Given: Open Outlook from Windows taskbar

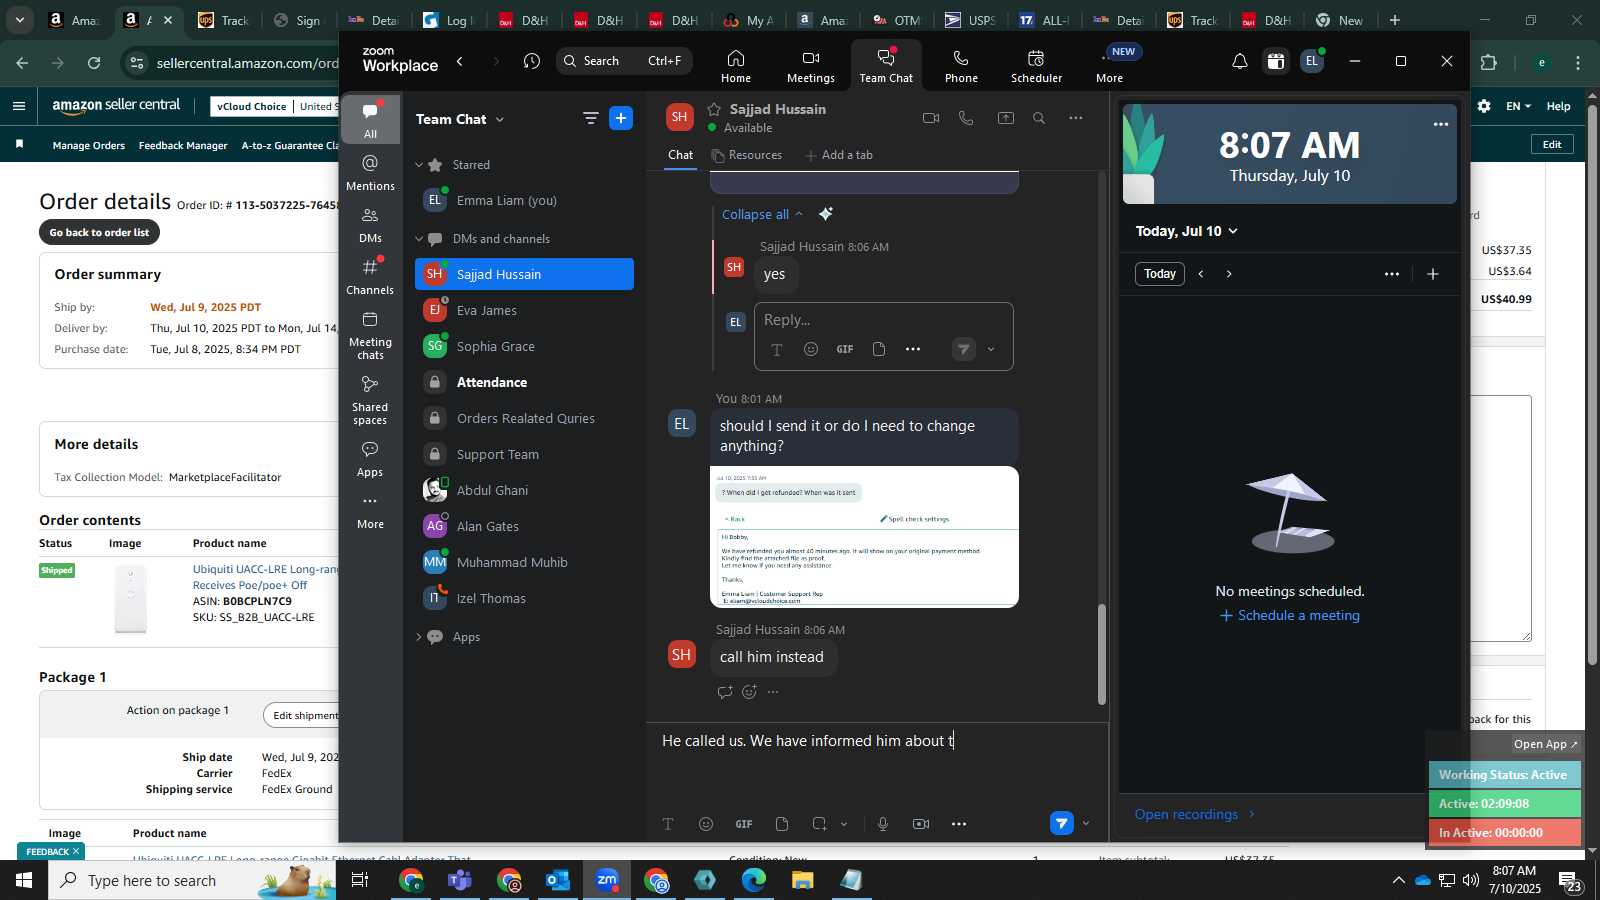Looking at the screenshot, I should 558,880.
